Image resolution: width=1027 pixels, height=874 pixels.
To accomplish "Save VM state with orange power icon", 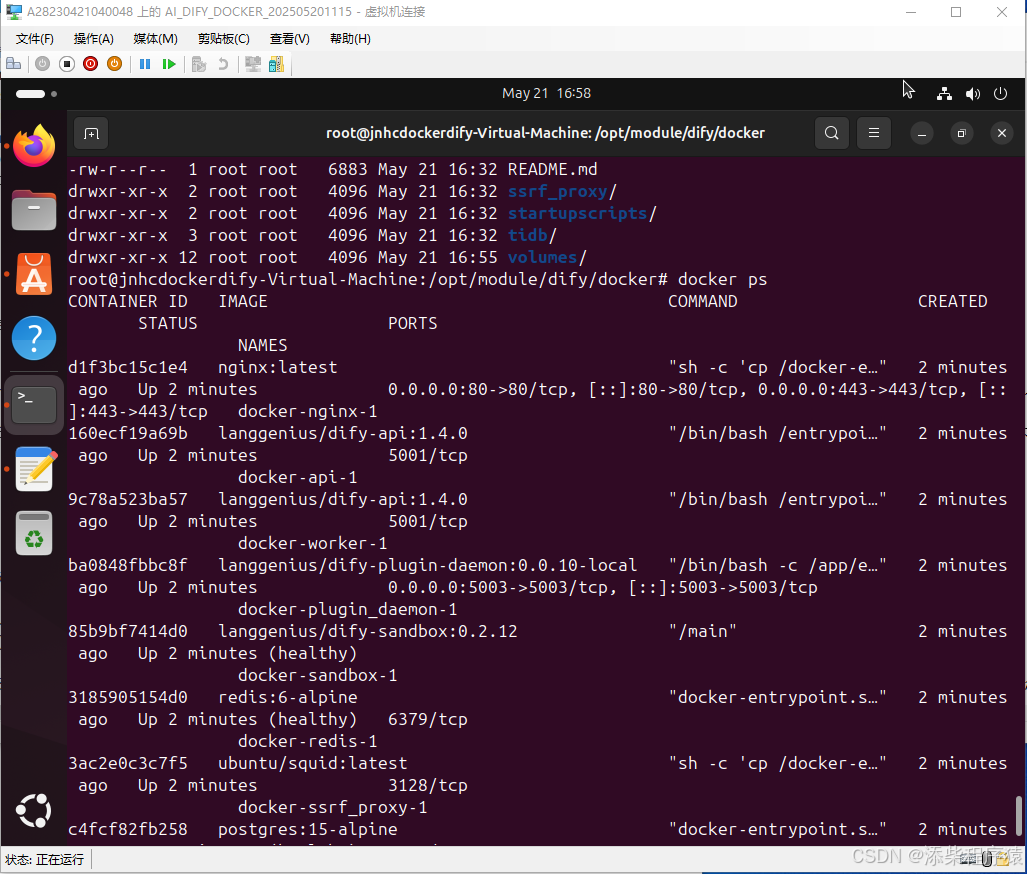I will point(115,64).
